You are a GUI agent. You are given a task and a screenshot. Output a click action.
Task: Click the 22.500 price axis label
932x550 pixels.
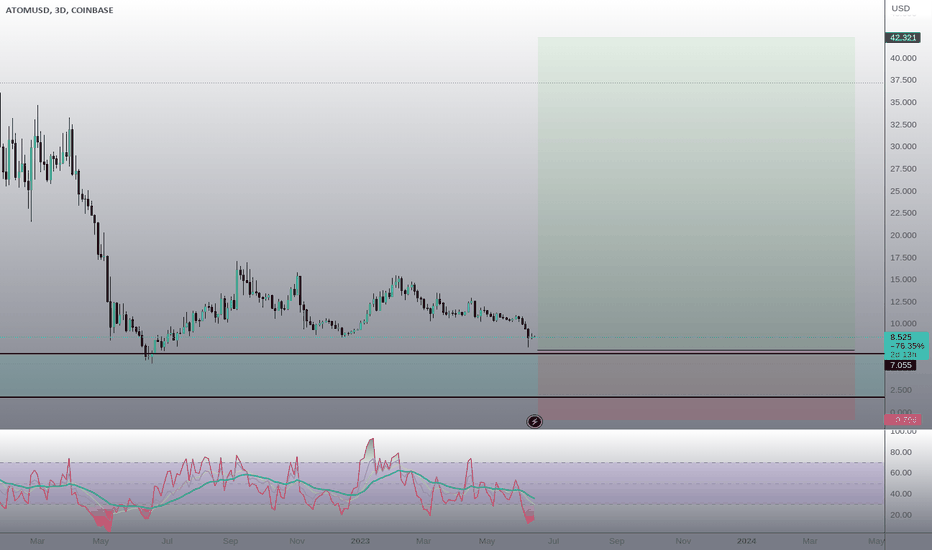pyautogui.click(x=903, y=213)
